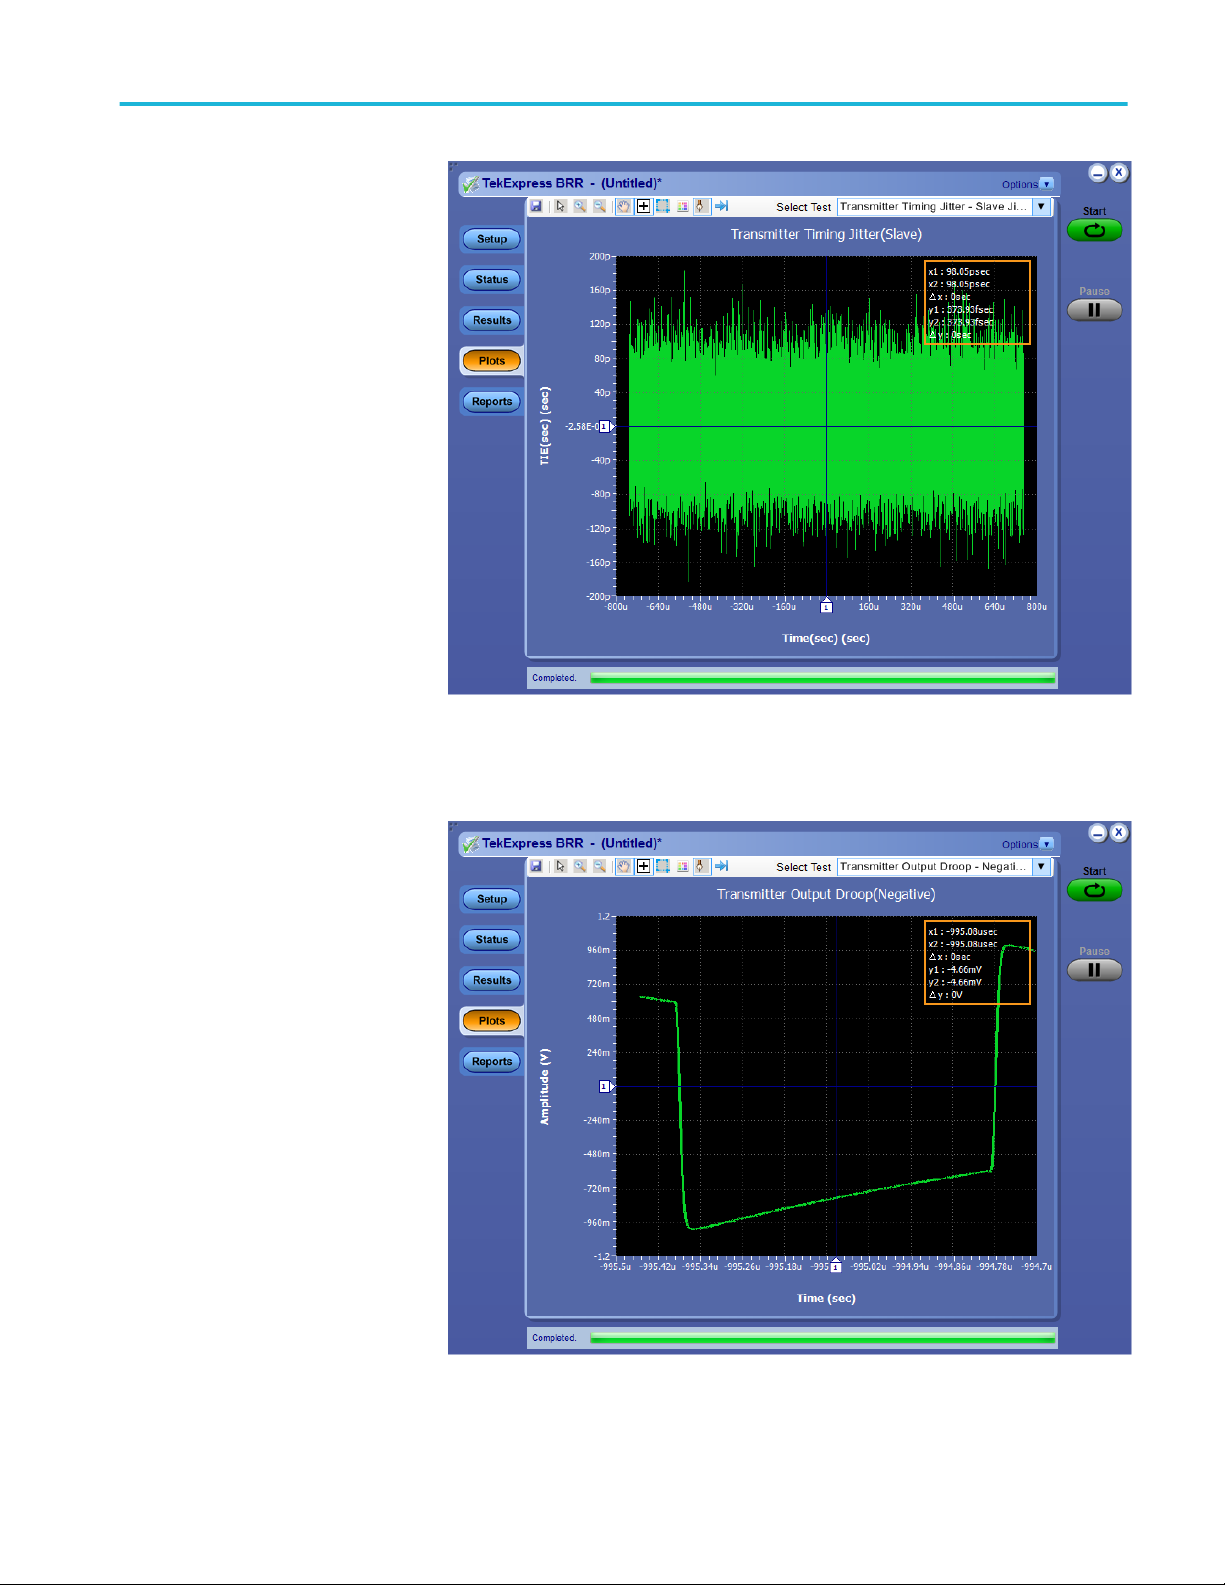Select the pointer arrow tool in Timing Jitter window

click(x=560, y=206)
